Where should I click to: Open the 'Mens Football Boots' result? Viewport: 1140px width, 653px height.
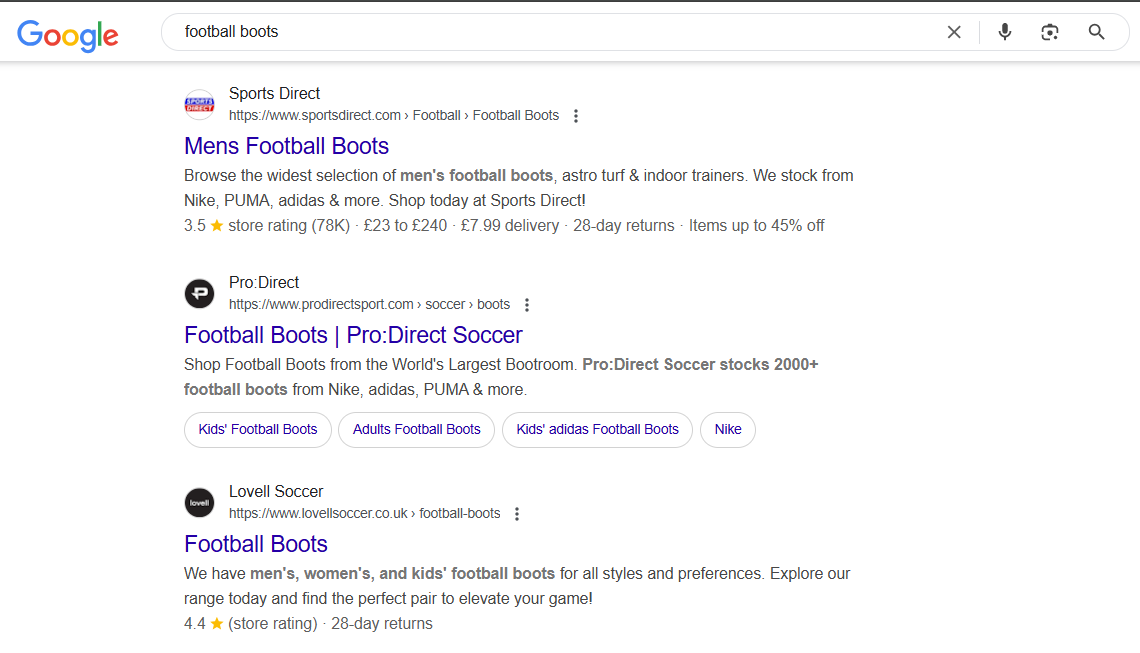click(x=286, y=146)
